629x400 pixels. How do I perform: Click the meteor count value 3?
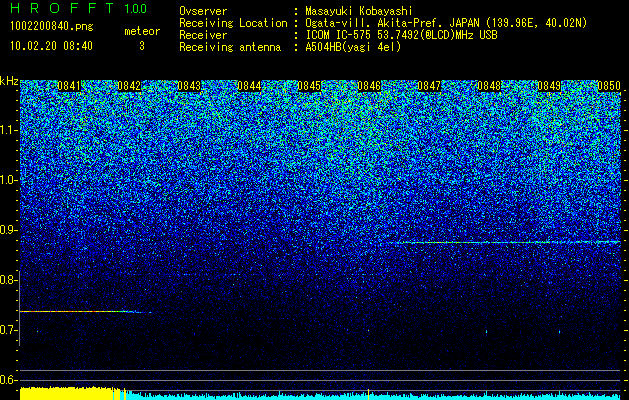pyautogui.click(x=142, y=46)
